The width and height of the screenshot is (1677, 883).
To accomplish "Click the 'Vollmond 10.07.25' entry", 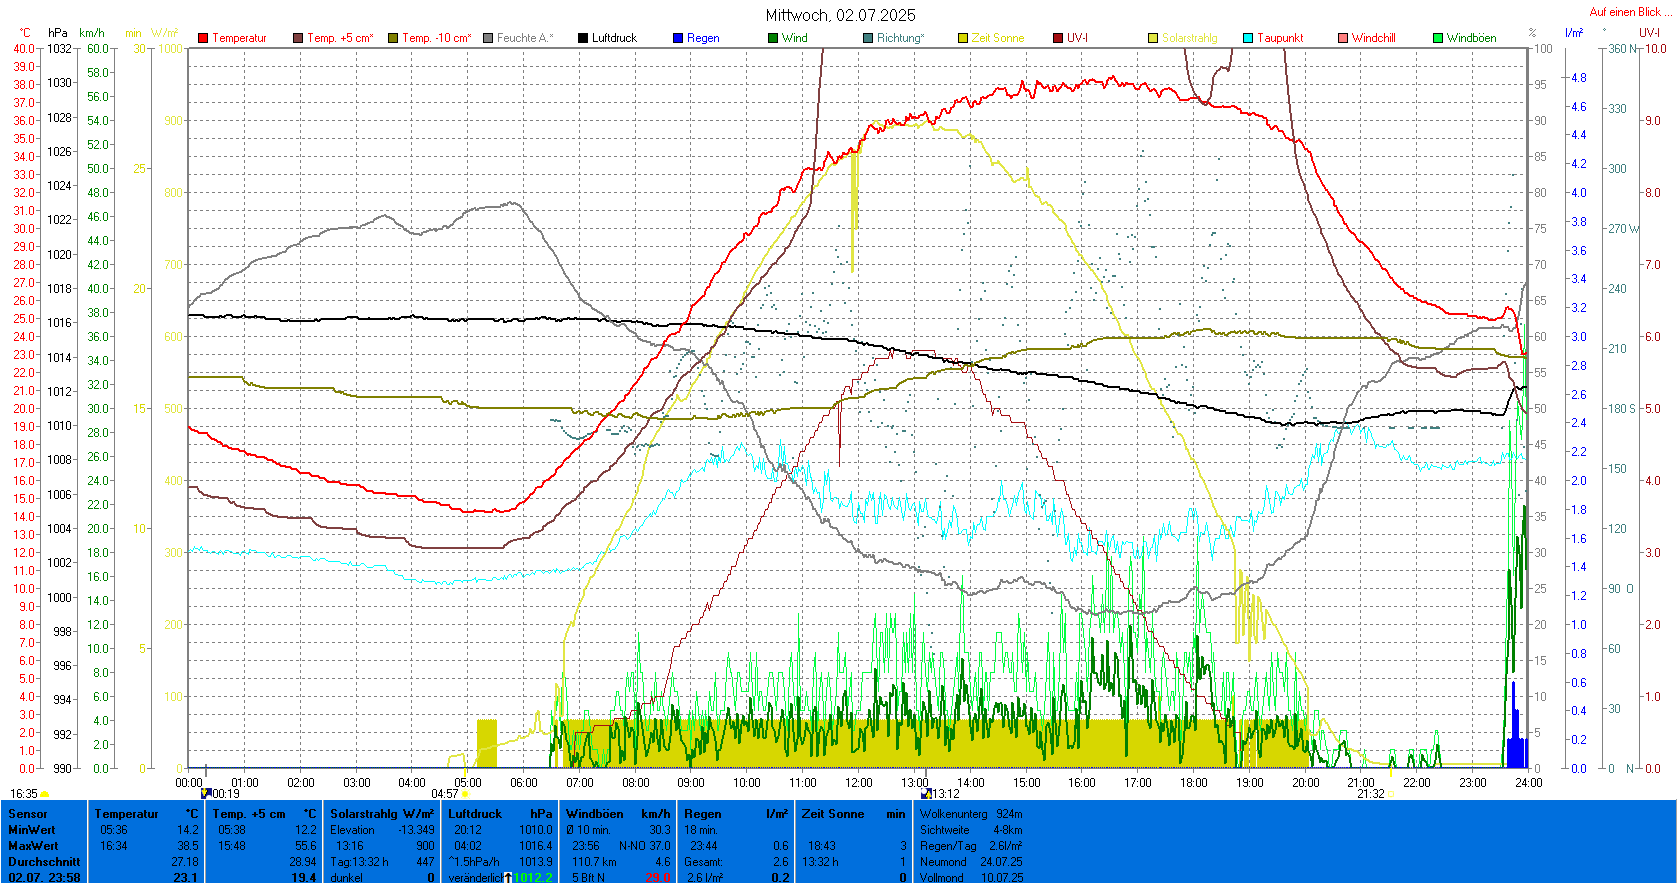I will coord(971,878).
